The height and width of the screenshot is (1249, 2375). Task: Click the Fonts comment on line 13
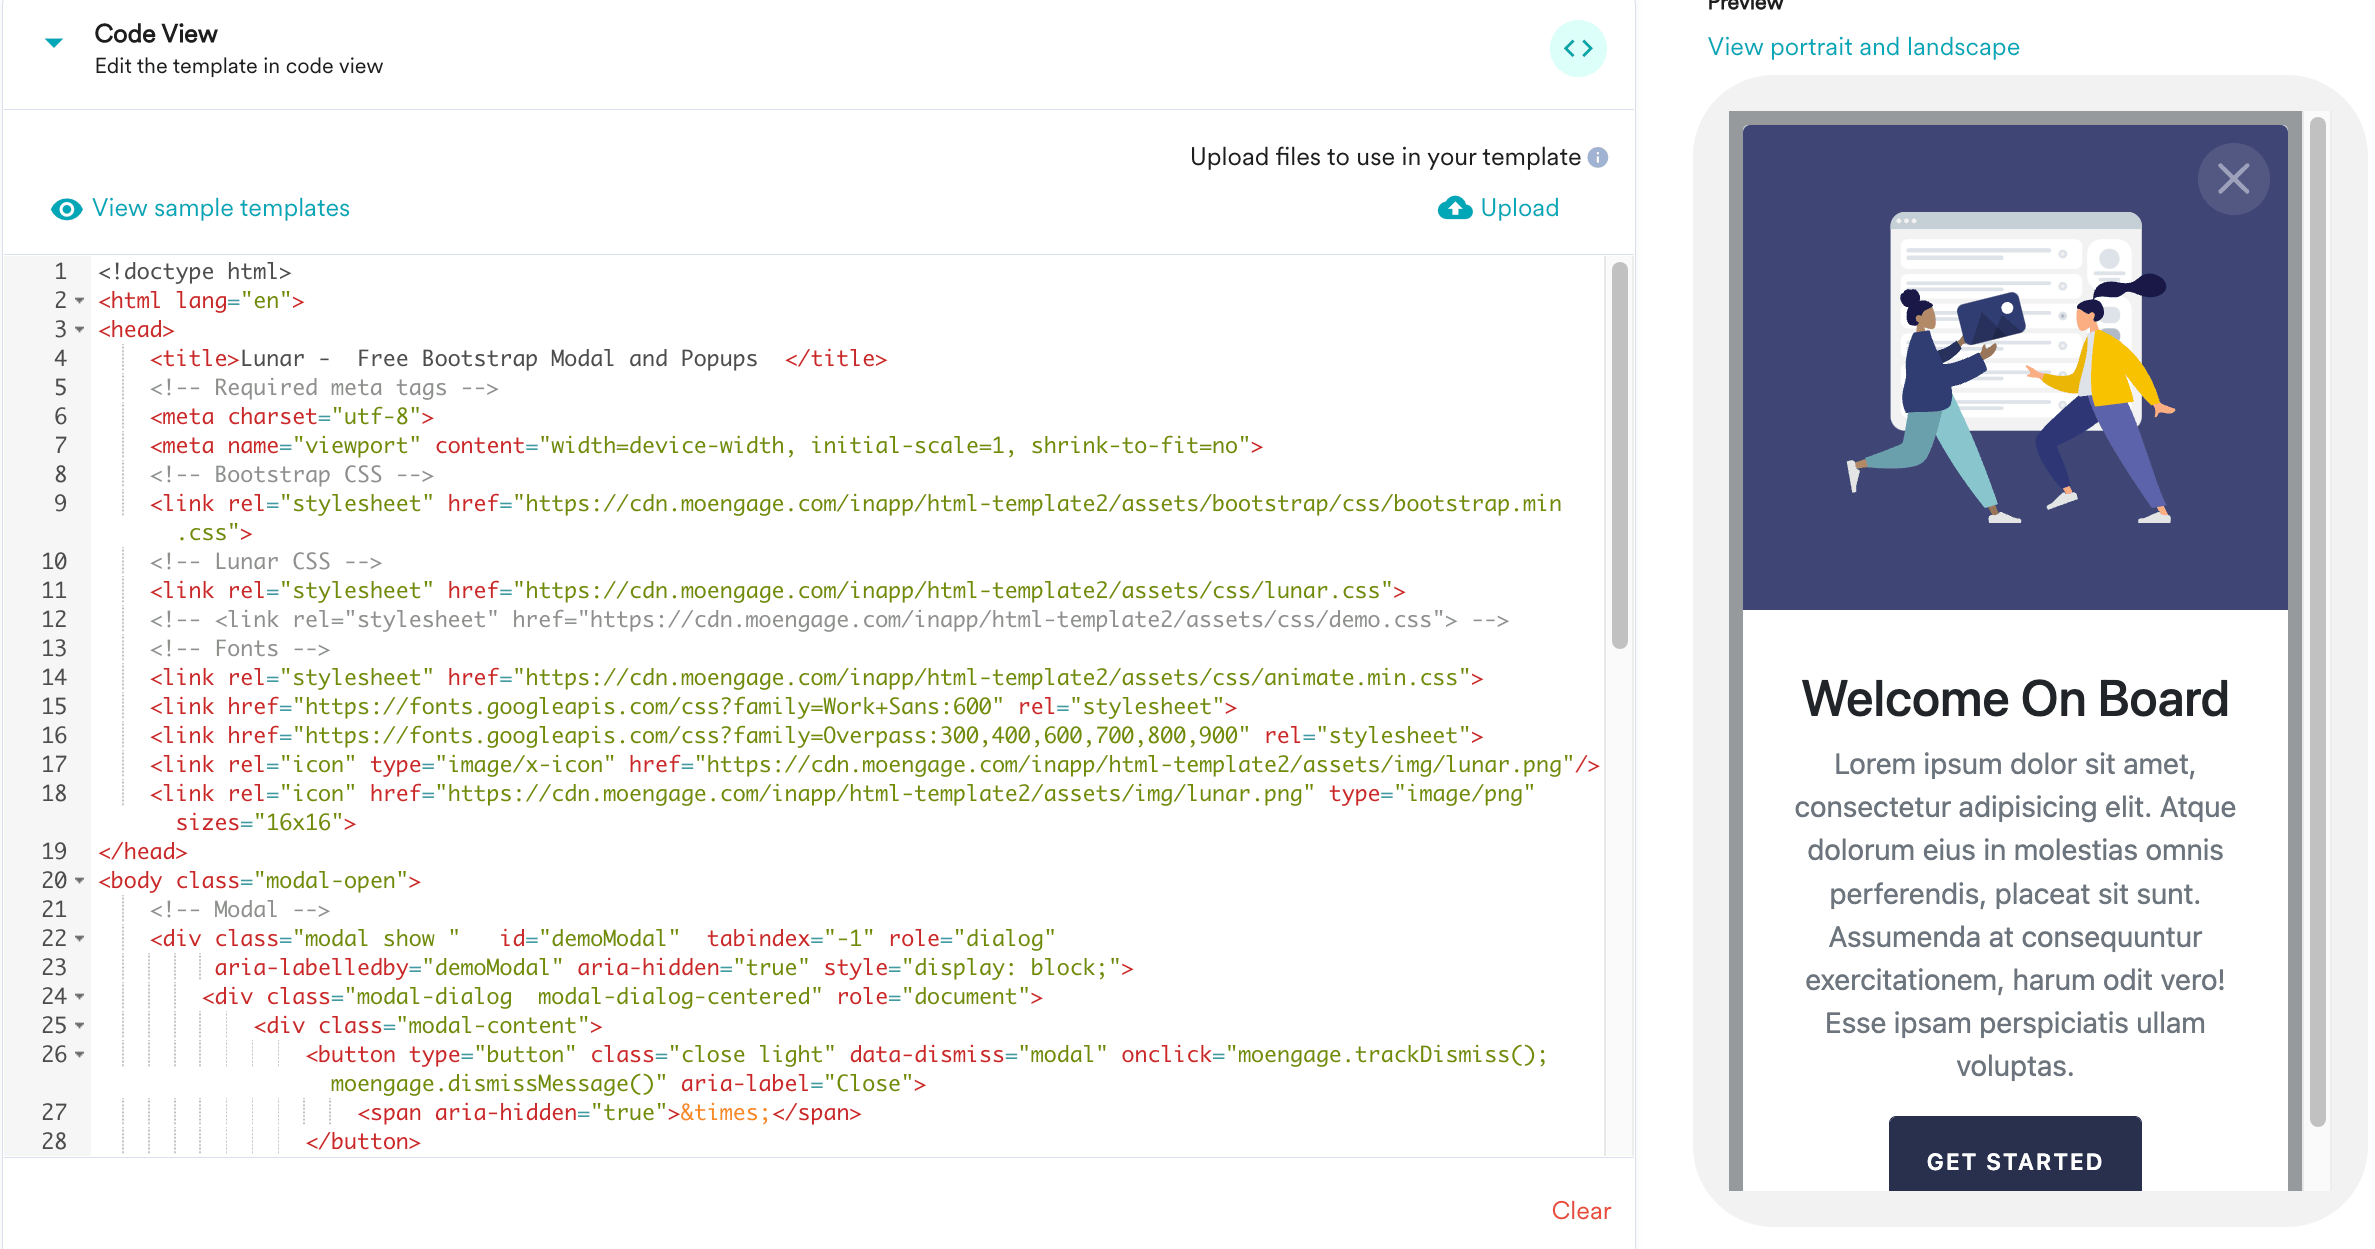[240, 648]
